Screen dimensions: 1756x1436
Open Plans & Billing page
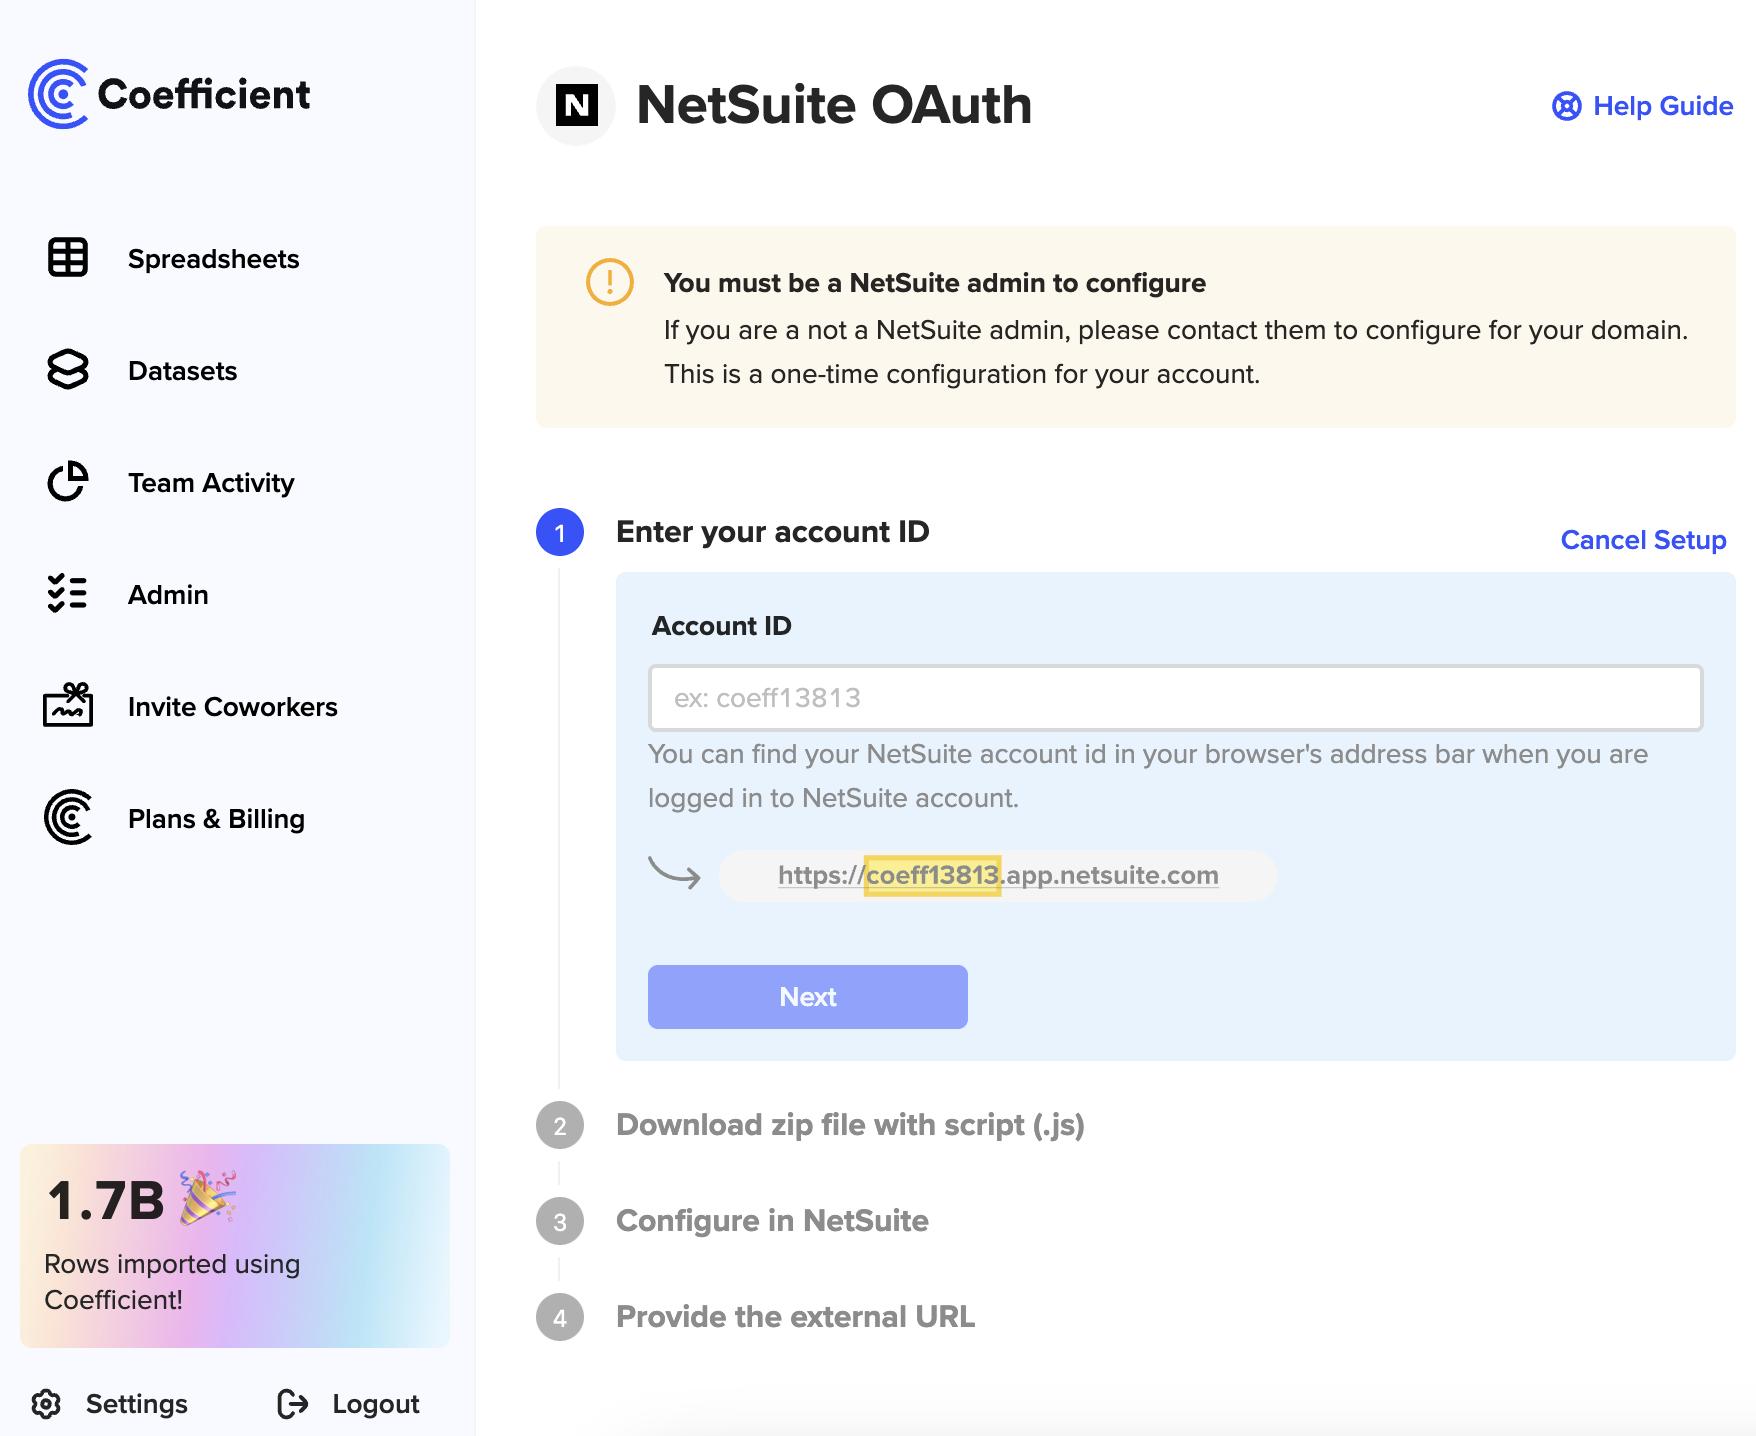pyautogui.click(x=216, y=819)
